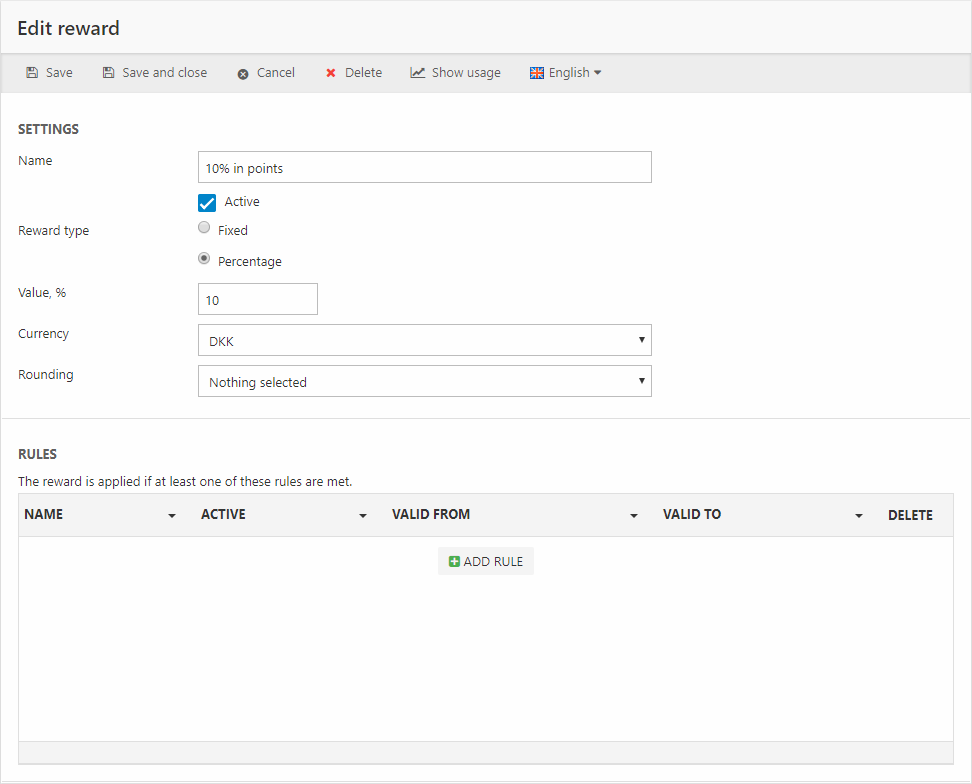Click in the Name text field
Screen dimensions: 972x784
pyautogui.click(x=424, y=167)
